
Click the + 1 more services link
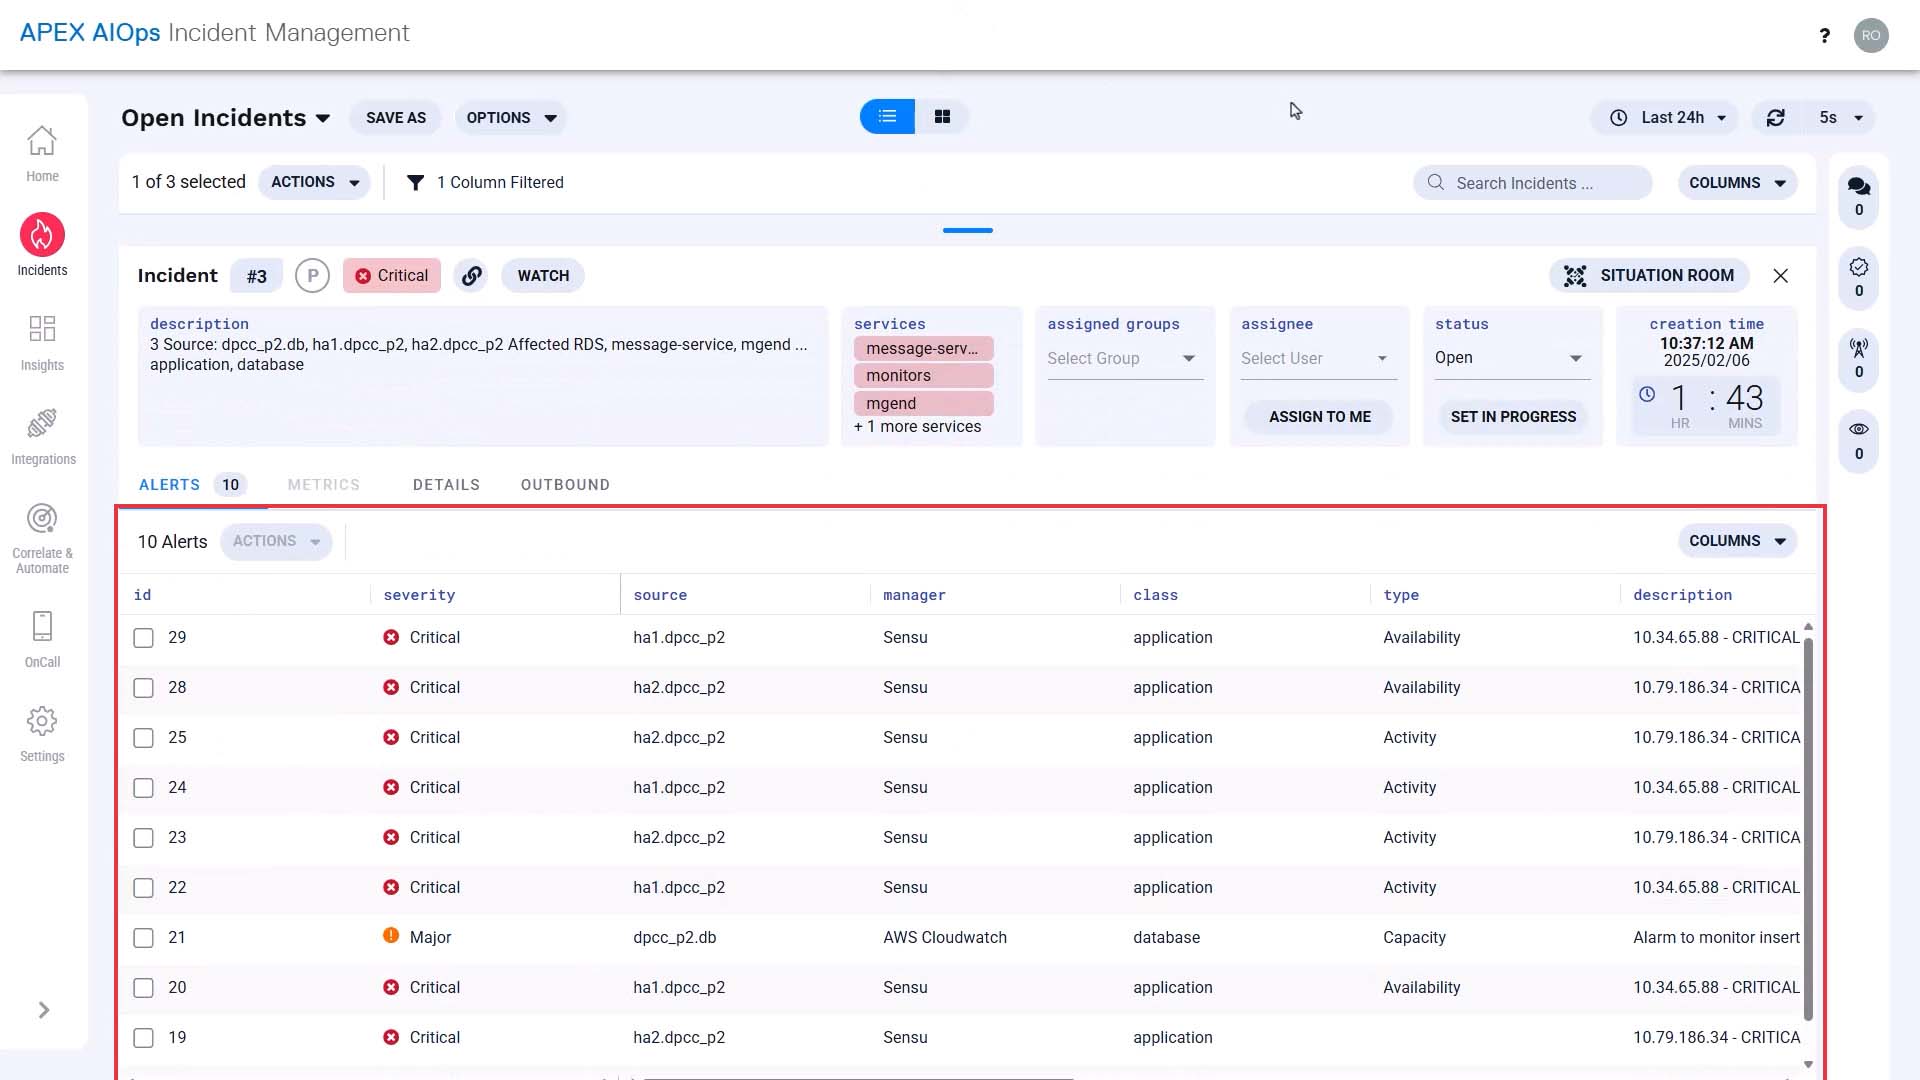(x=917, y=427)
